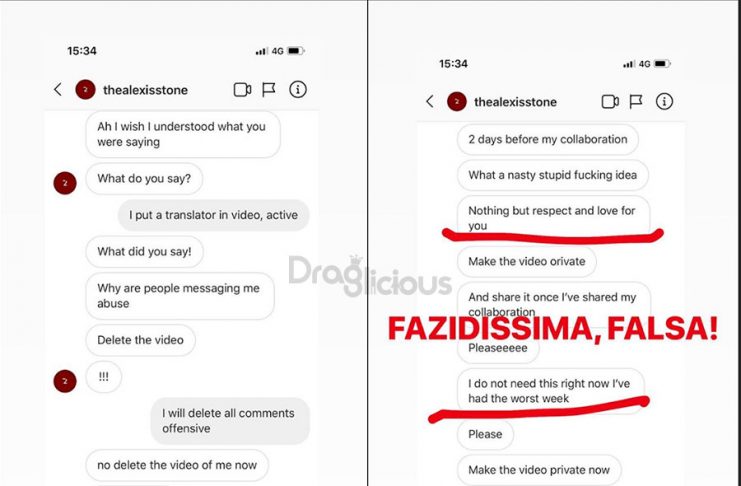This screenshot has height=486, width=741.
Task: Tap the back arrow in left chat
Action: click(58, 89)
